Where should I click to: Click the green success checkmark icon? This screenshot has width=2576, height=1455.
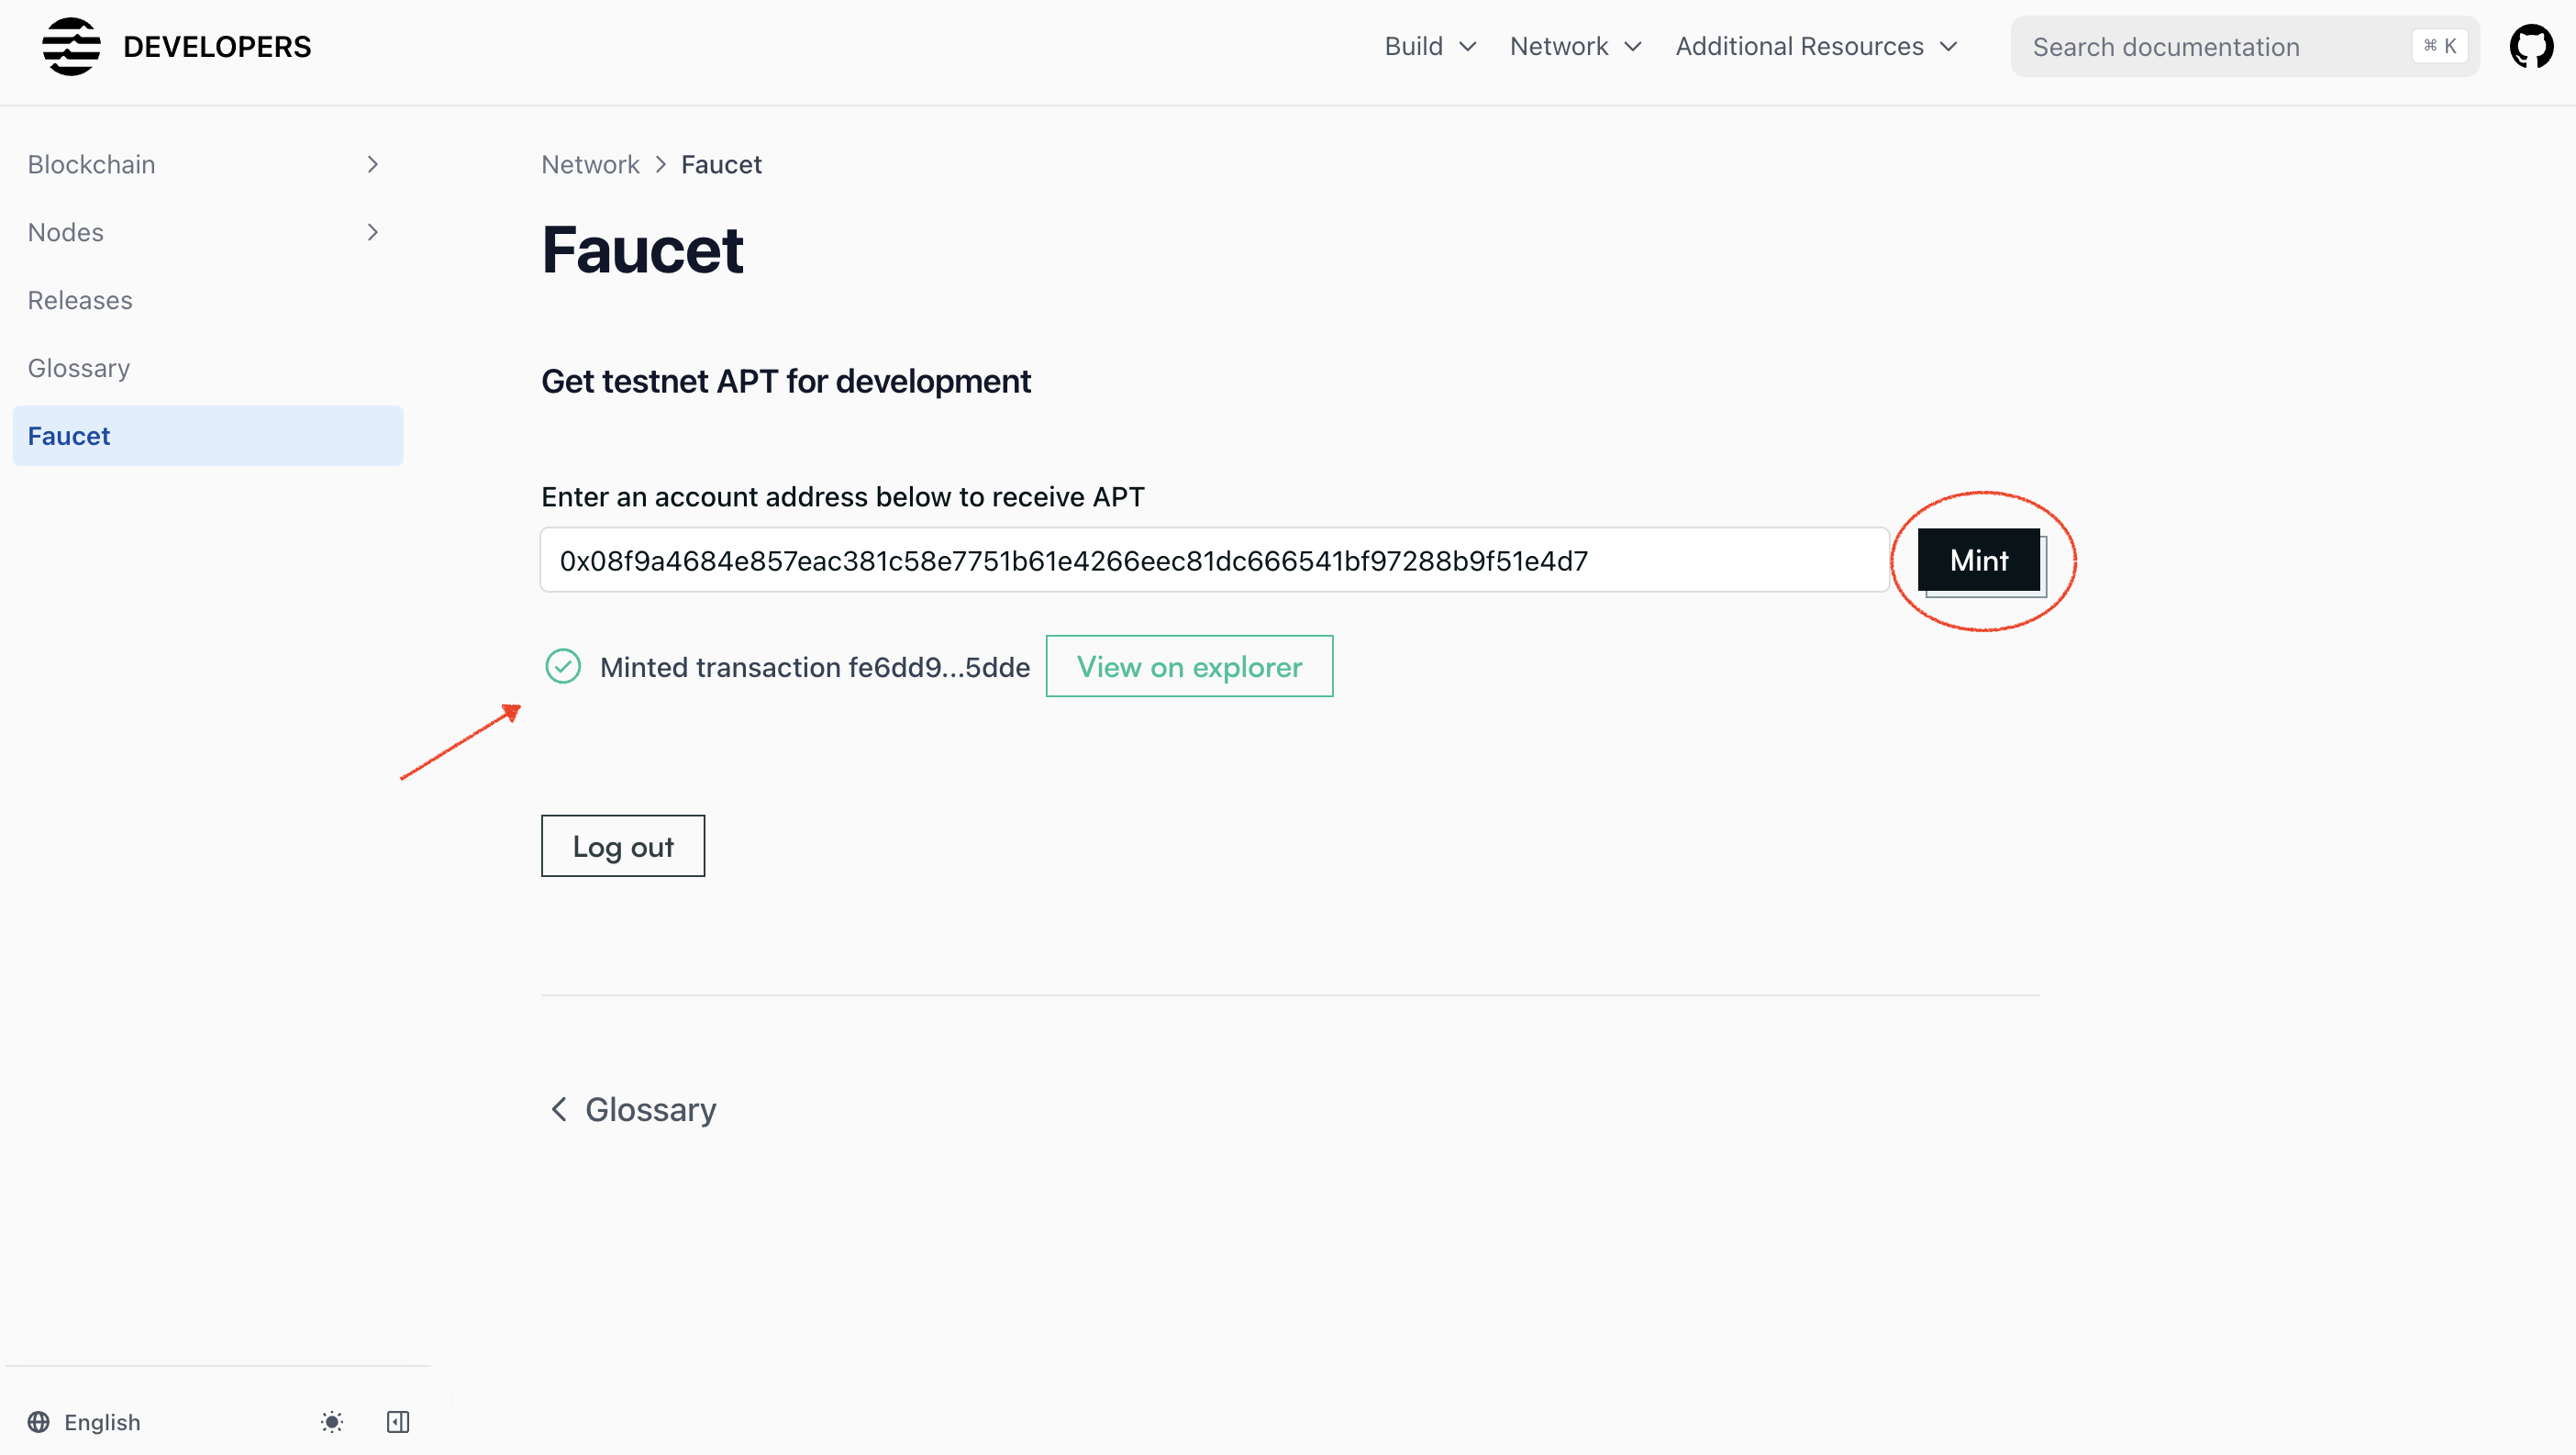point(563,666)
